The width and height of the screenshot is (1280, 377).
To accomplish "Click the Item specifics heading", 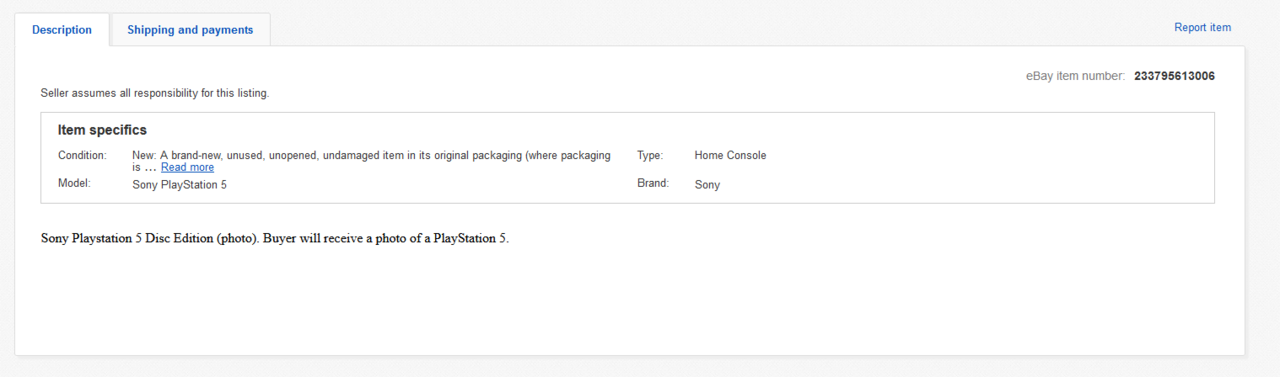I will [x=102, y=130].
